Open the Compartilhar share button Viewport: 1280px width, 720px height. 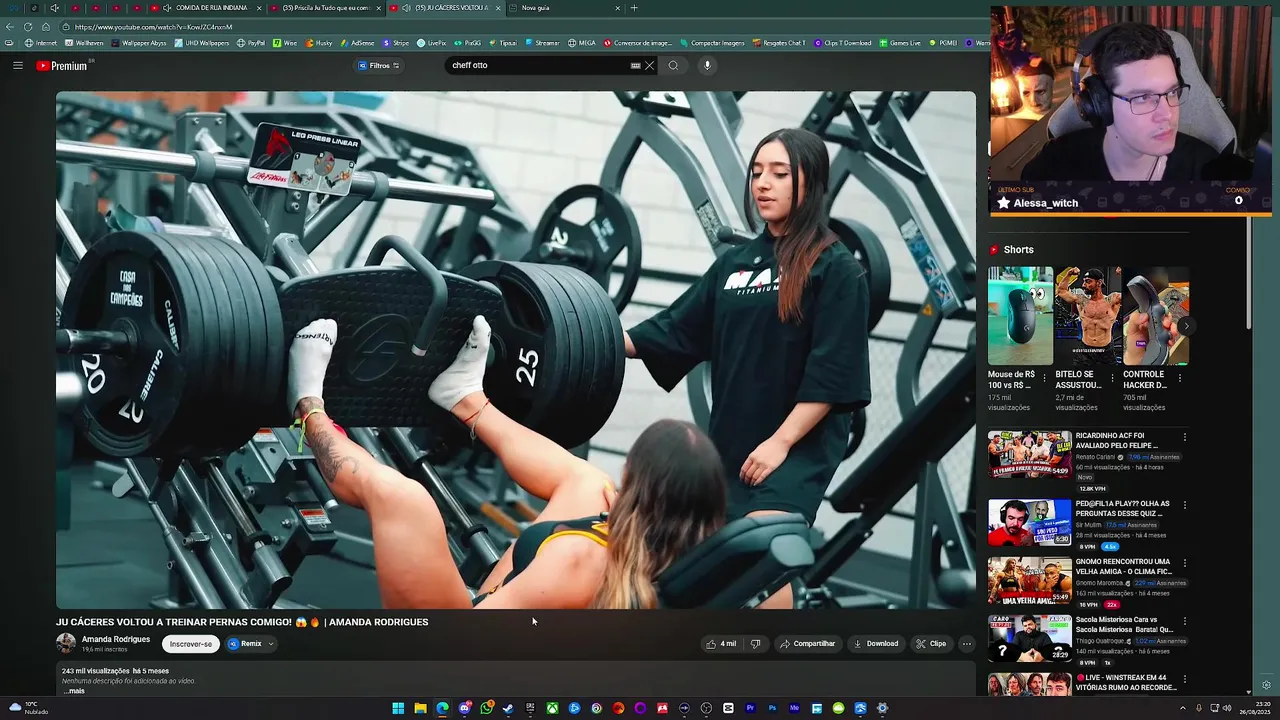[x=808, y=644]
